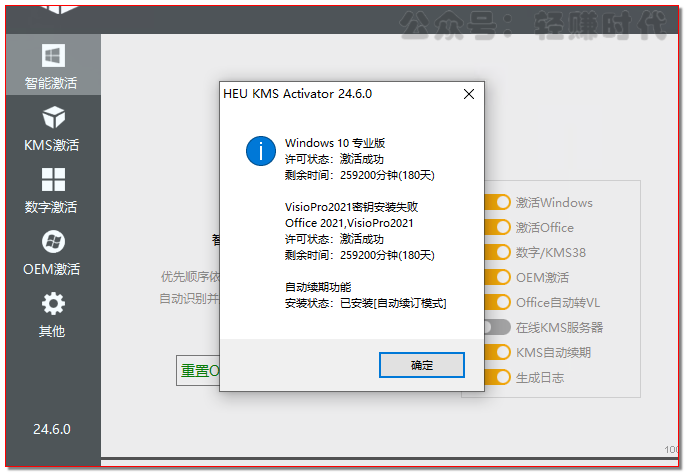Screen dimensions: 685x473
Task: Click the green 重置 link
Action: [x=196, y=370]
